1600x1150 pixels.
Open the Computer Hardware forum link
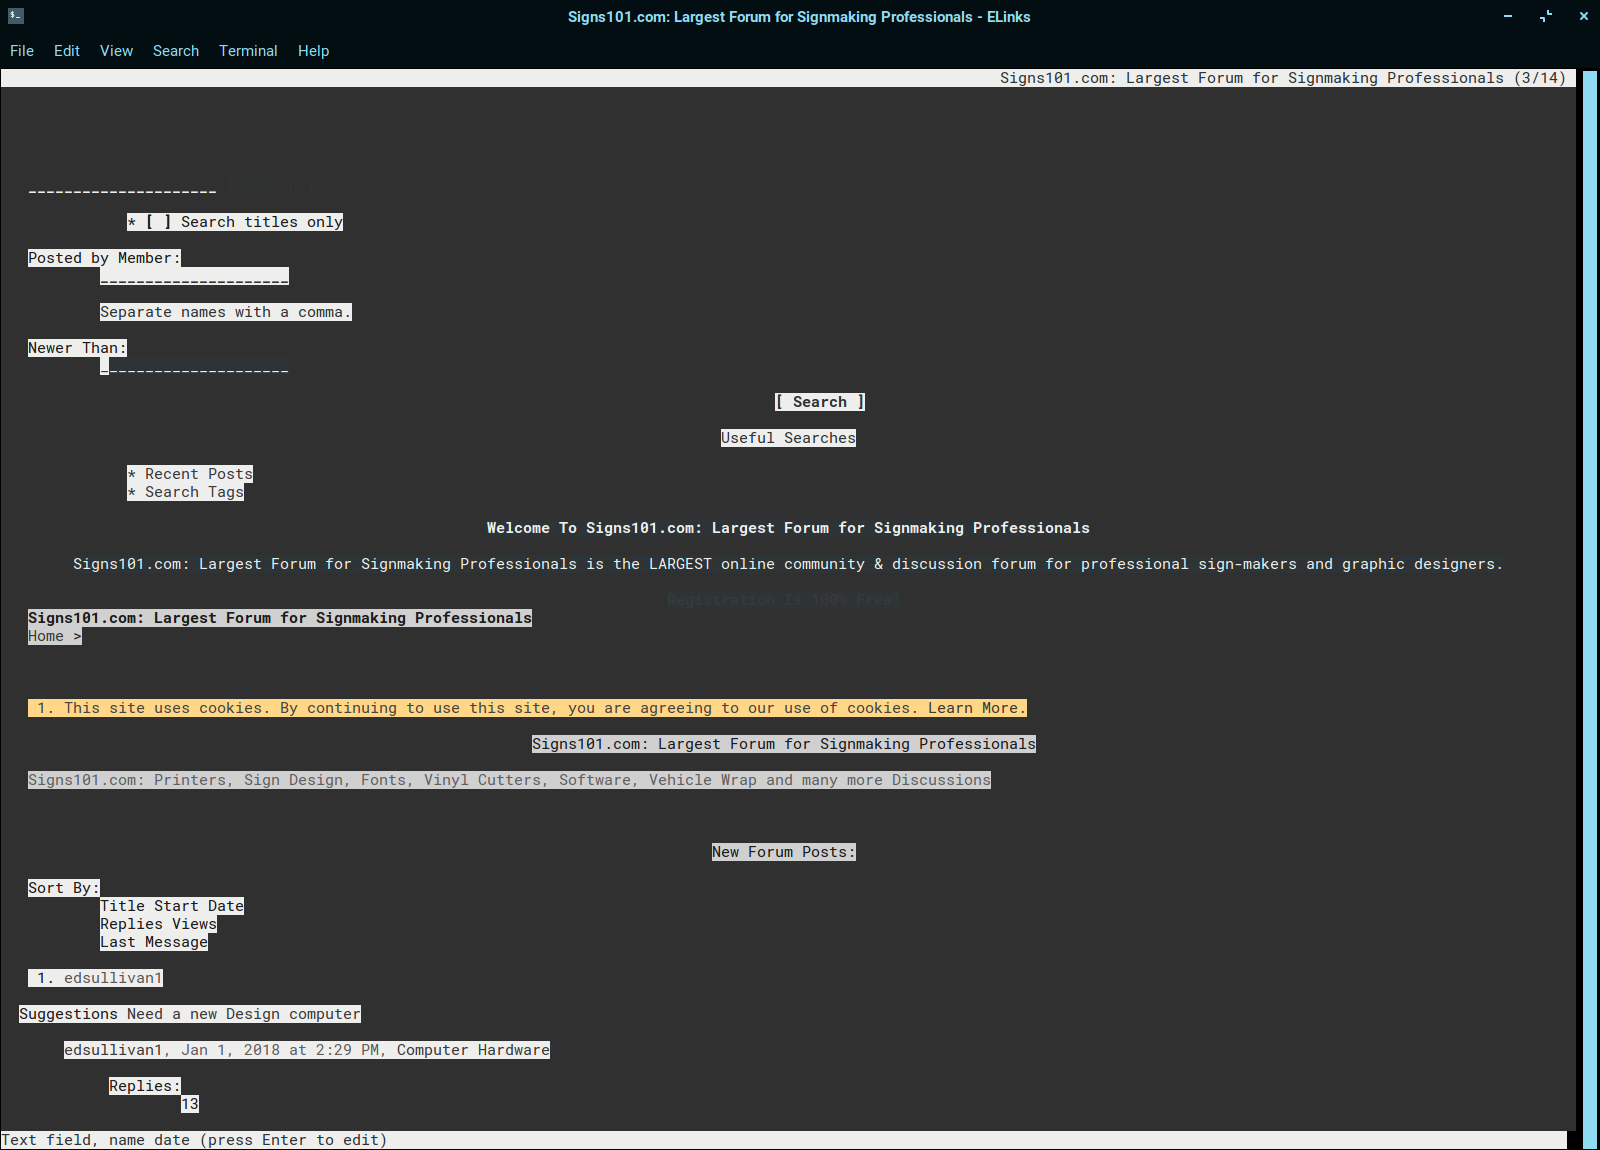tap(473, 1050)
